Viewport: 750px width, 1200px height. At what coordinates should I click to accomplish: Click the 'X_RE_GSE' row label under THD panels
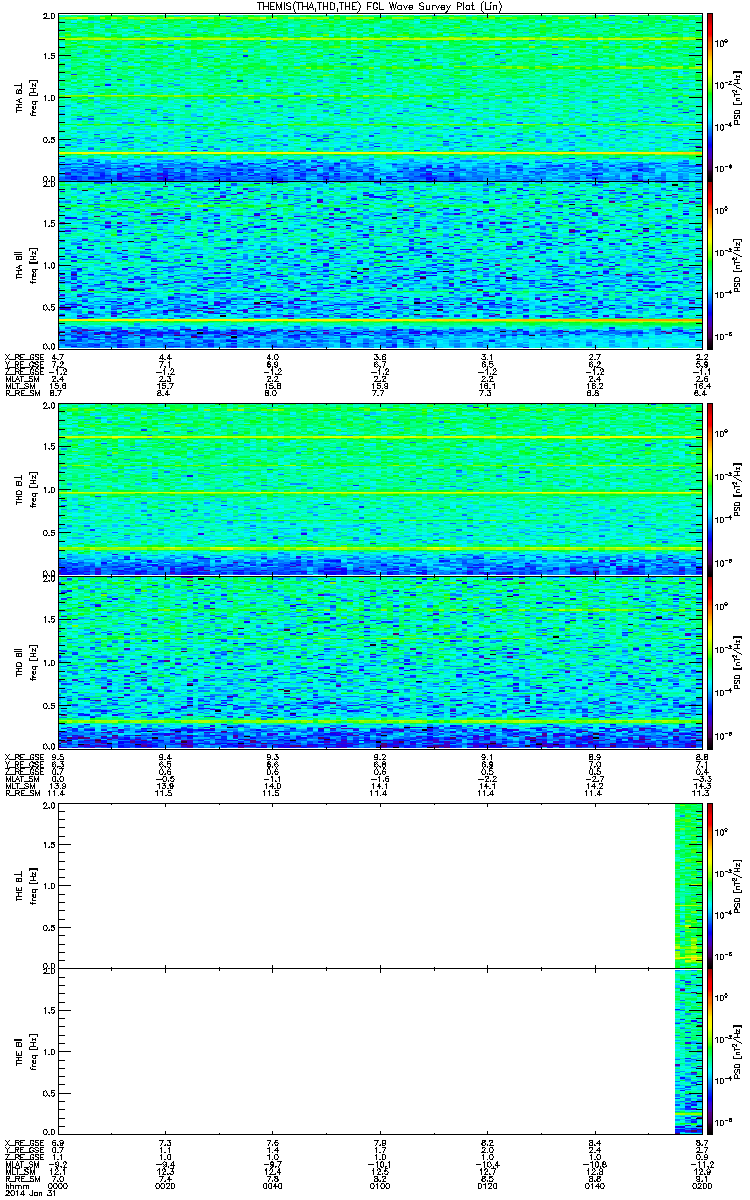(24, 756)
